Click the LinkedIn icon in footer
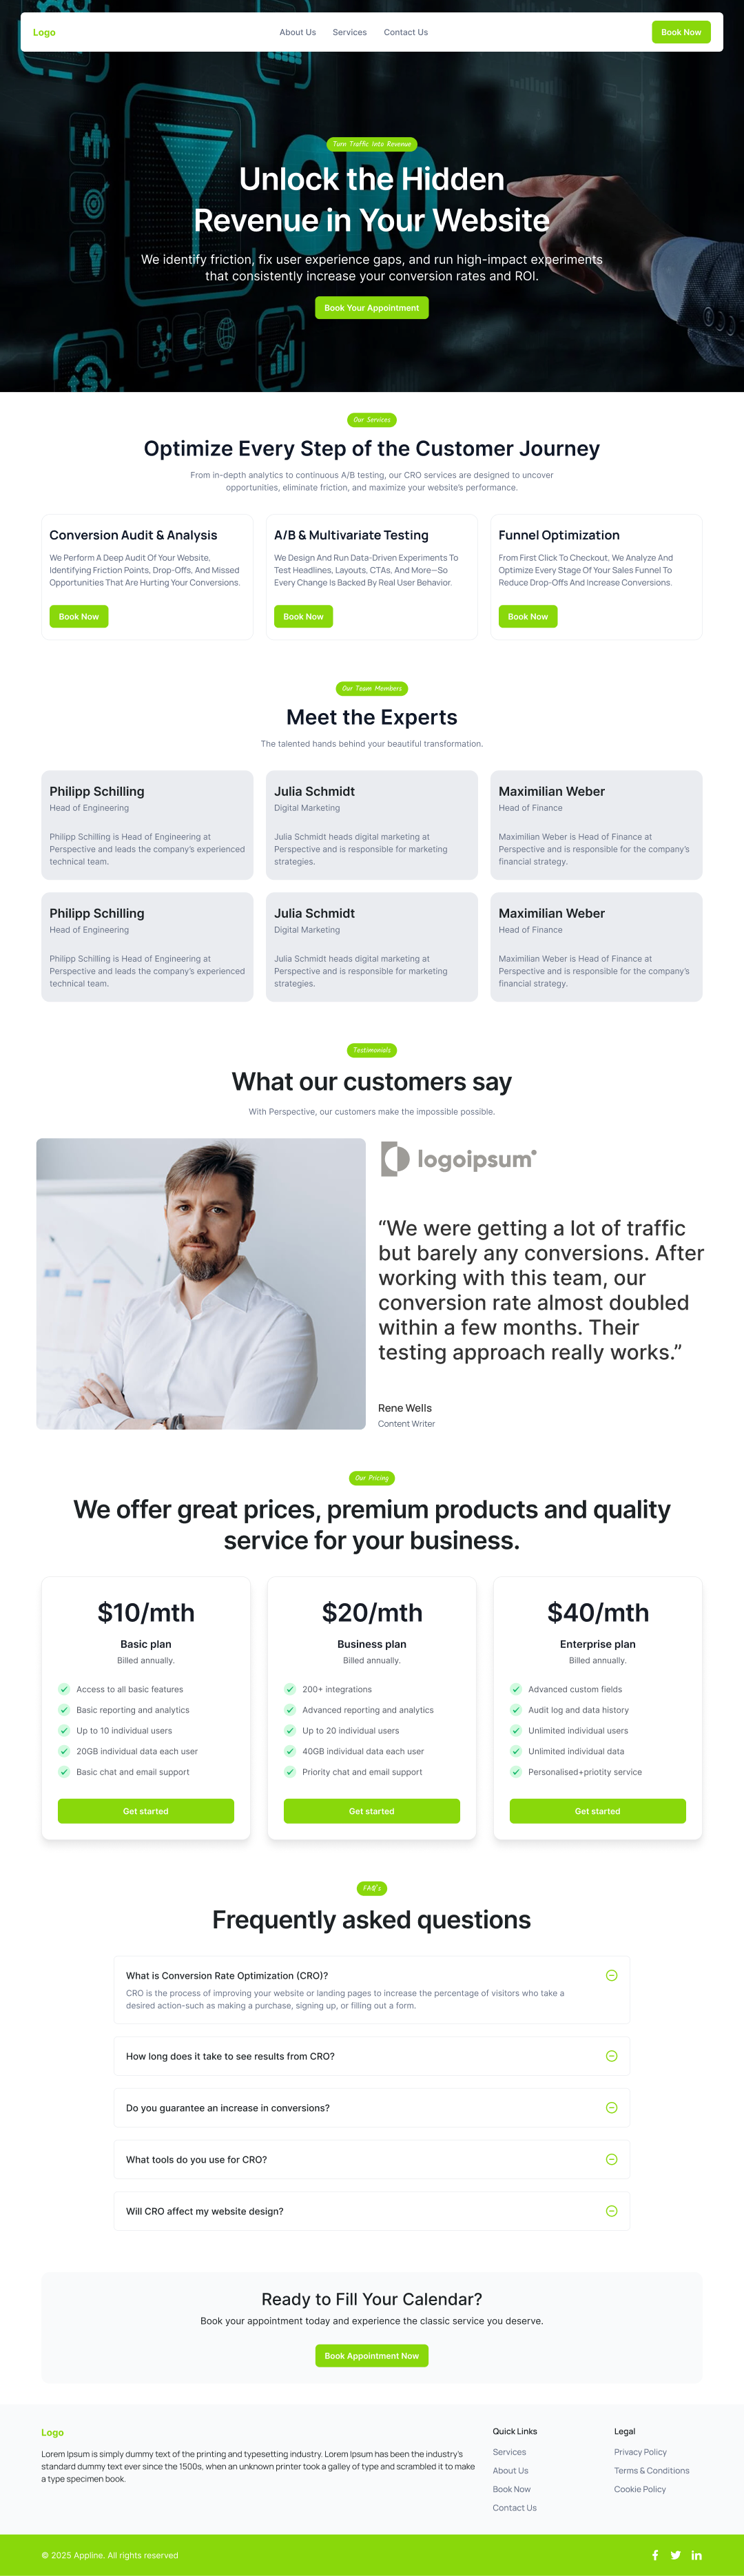This screenshot has width=744, height=2576. pos(697,2555)
